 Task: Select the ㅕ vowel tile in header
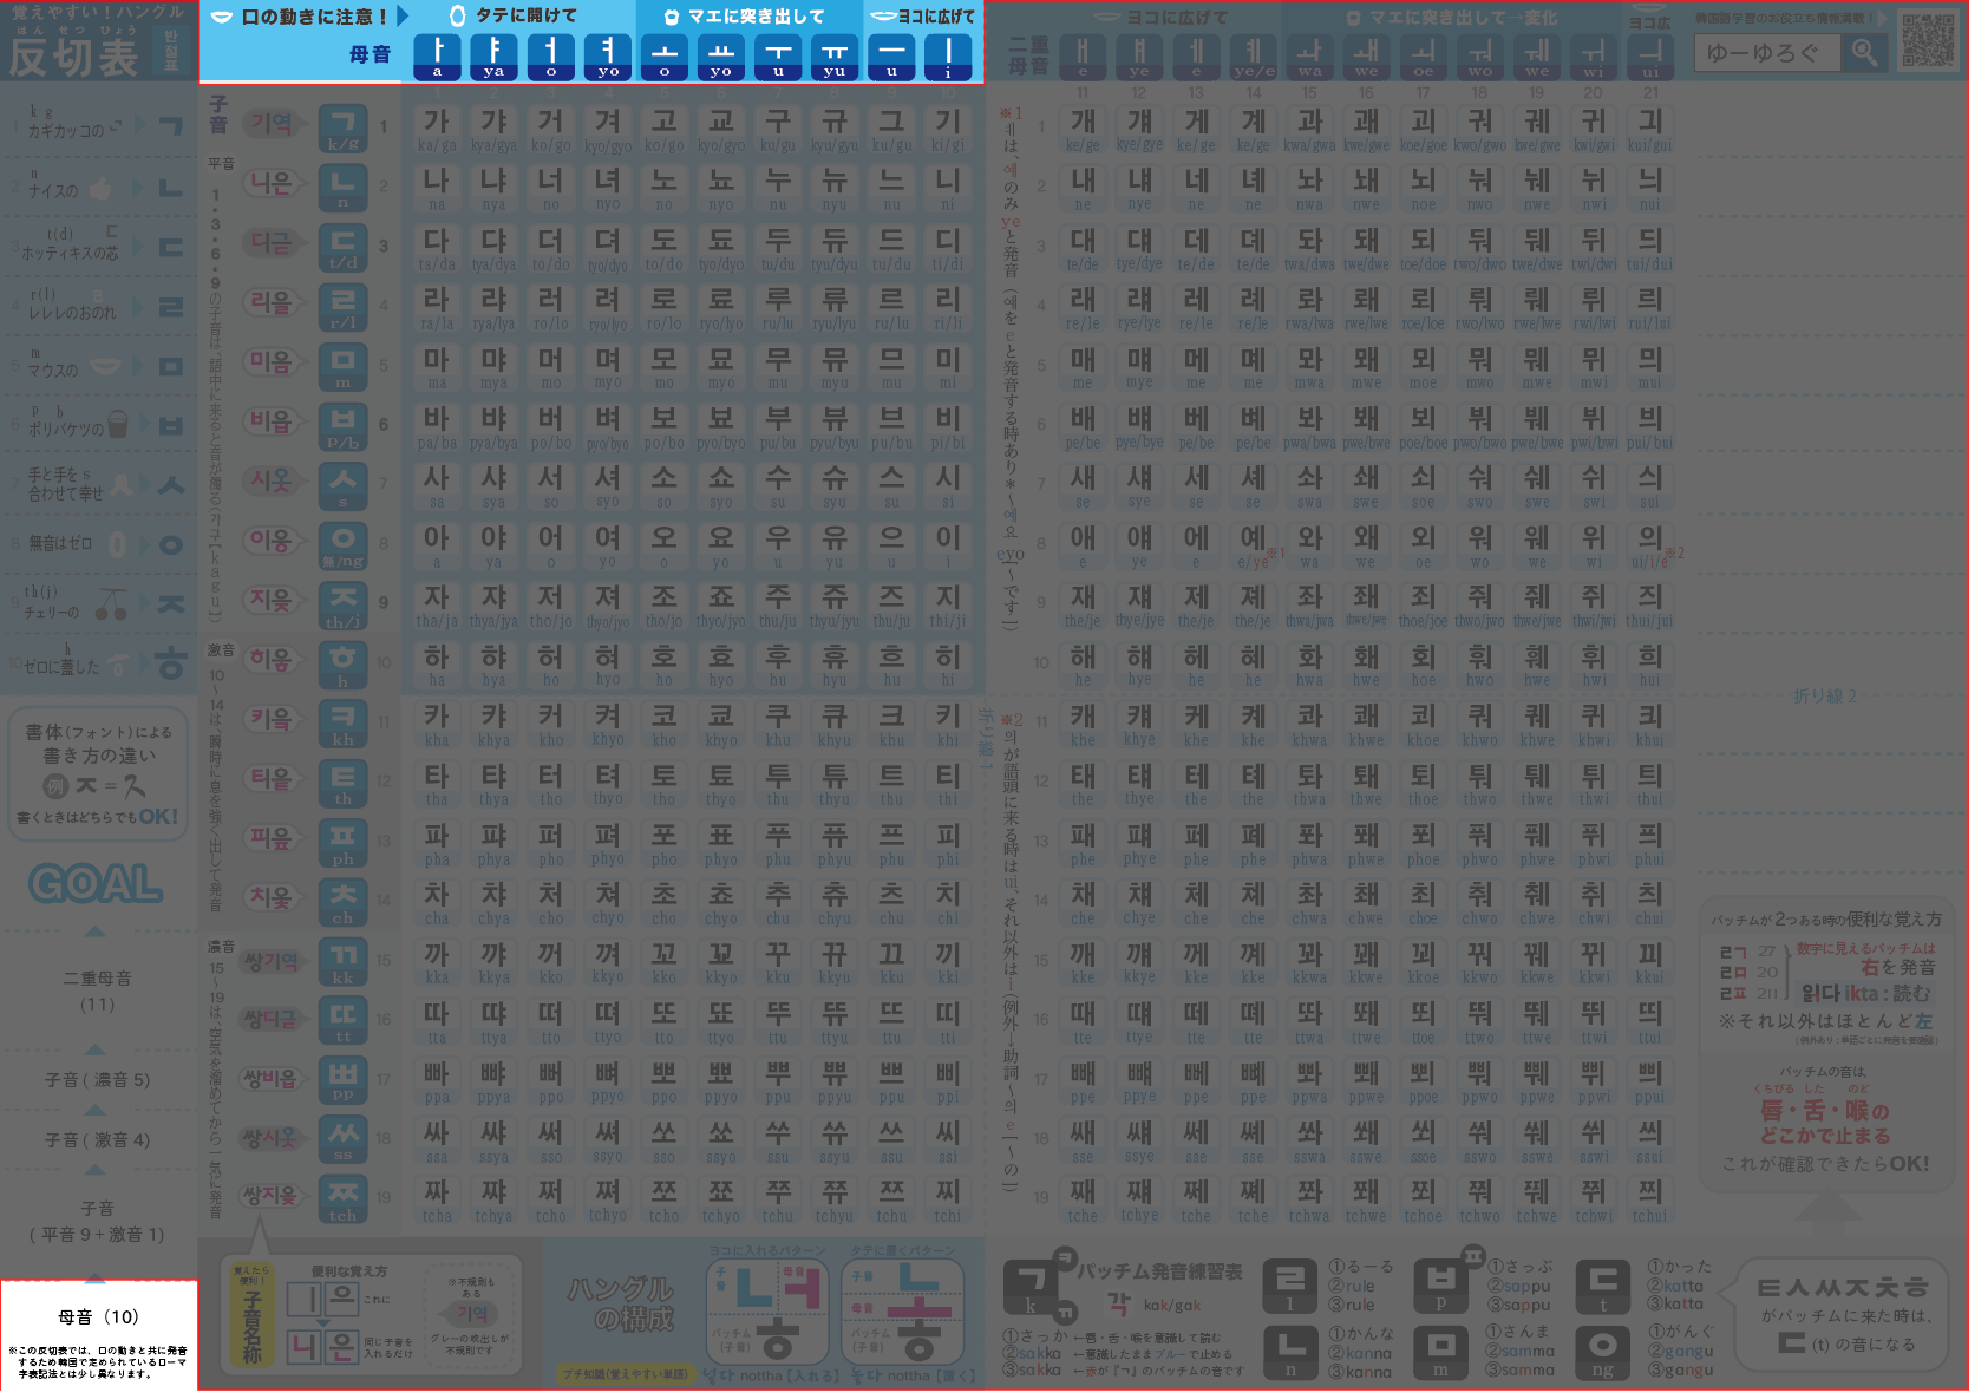608,56
